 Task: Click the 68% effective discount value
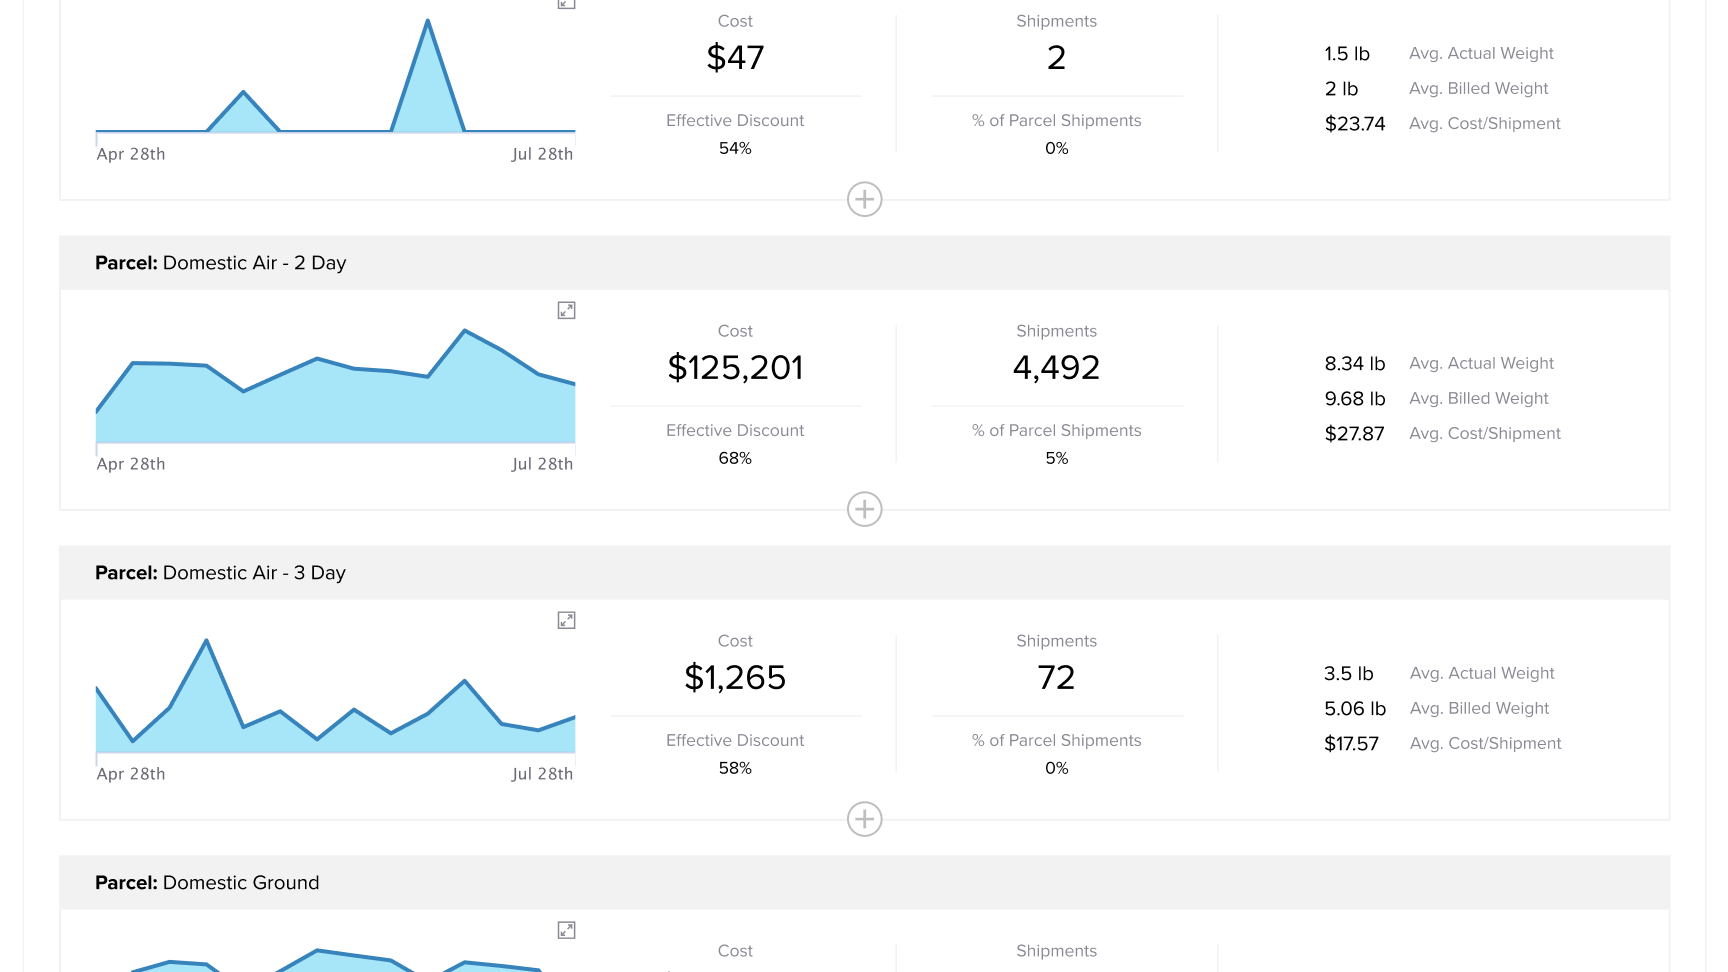[735, 458]
